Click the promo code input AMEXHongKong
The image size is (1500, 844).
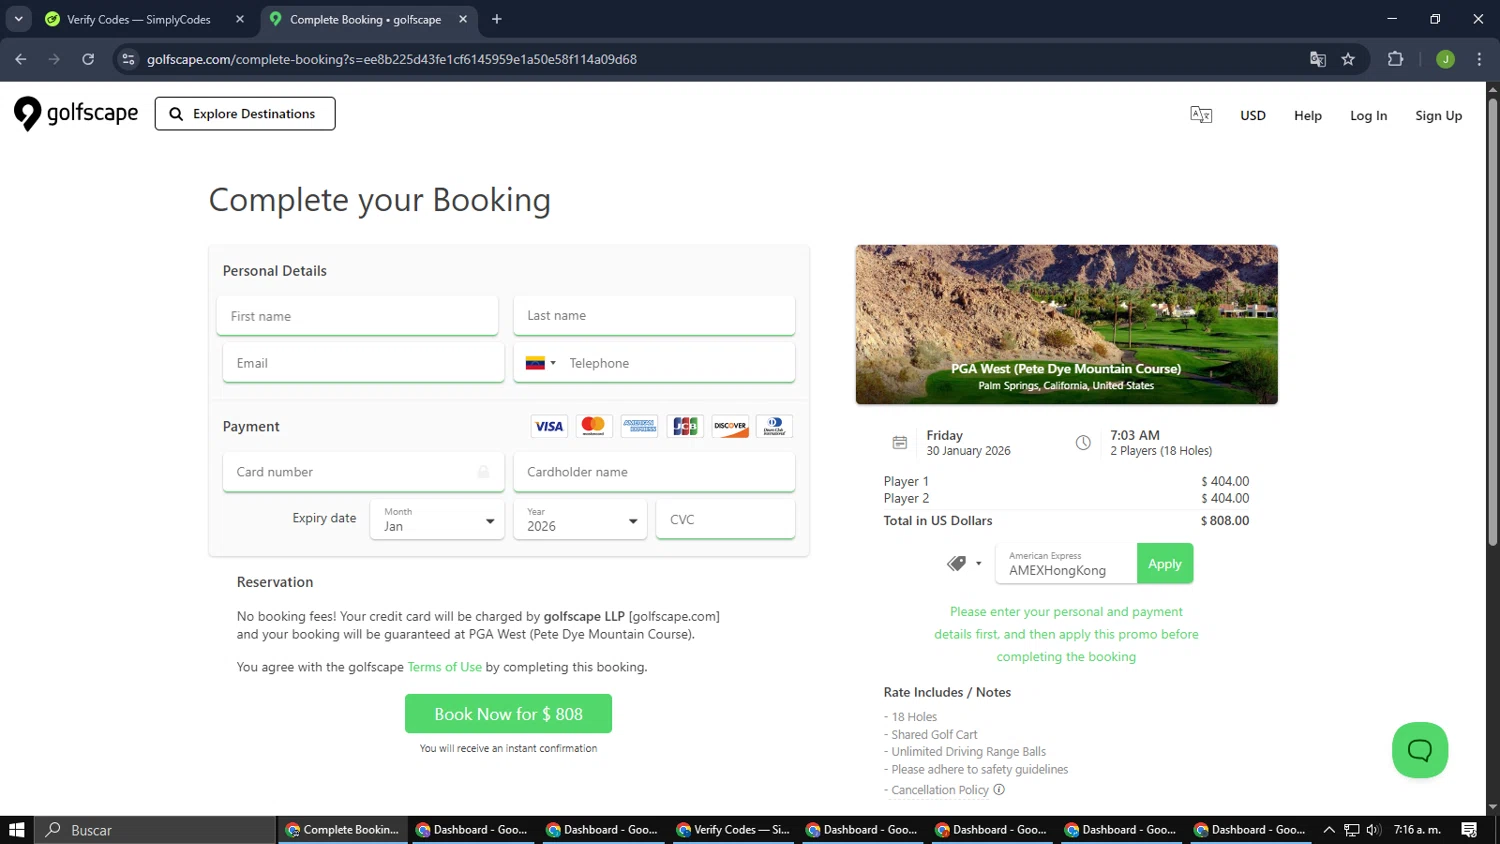1066,564
